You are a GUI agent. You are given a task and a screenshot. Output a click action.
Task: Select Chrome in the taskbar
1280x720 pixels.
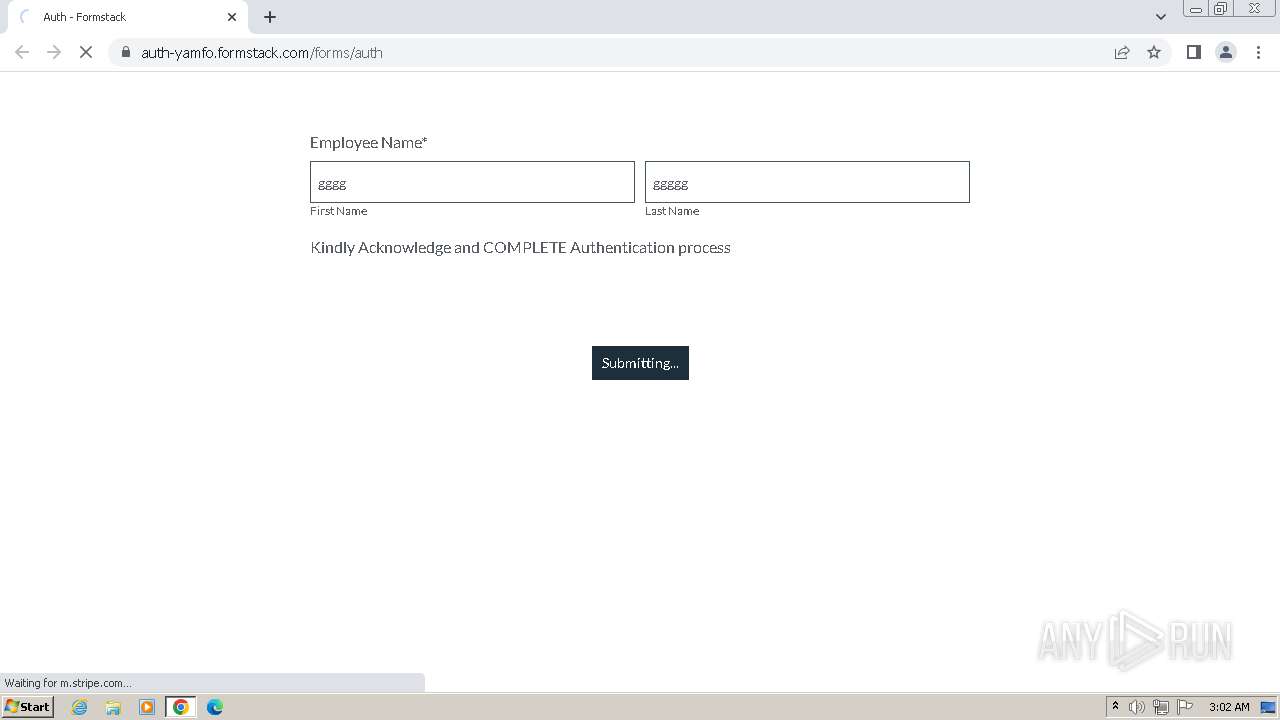[181, 707]
